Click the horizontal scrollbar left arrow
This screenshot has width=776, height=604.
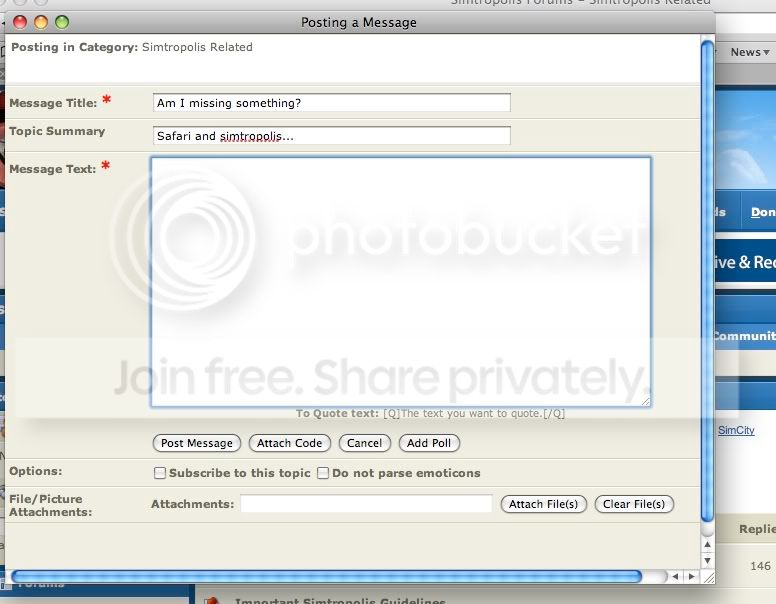click(675, 577)
